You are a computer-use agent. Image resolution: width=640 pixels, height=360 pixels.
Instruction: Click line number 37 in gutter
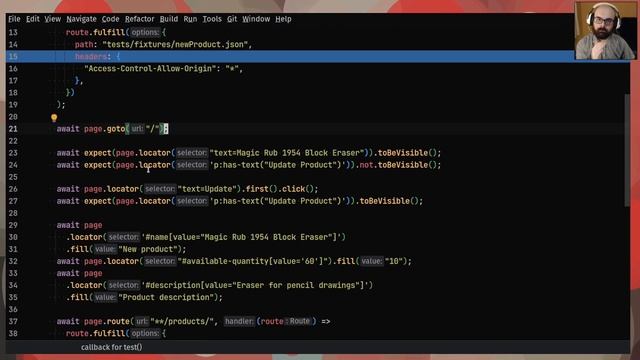(x=13, y=322)
